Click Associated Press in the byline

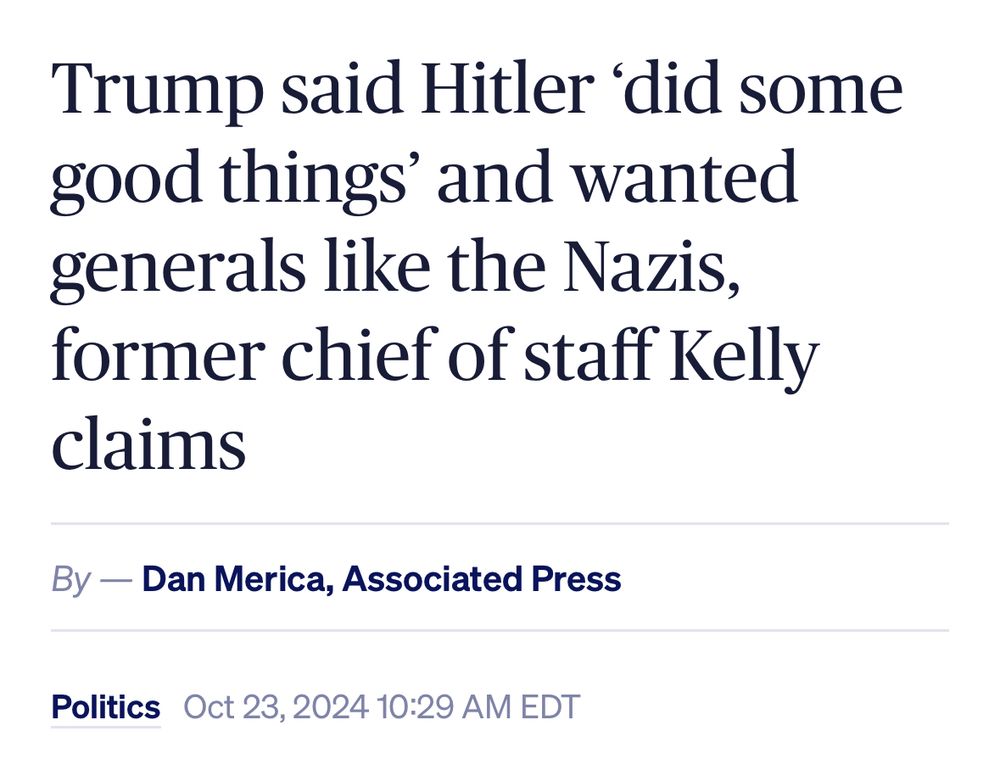point(481,579)
